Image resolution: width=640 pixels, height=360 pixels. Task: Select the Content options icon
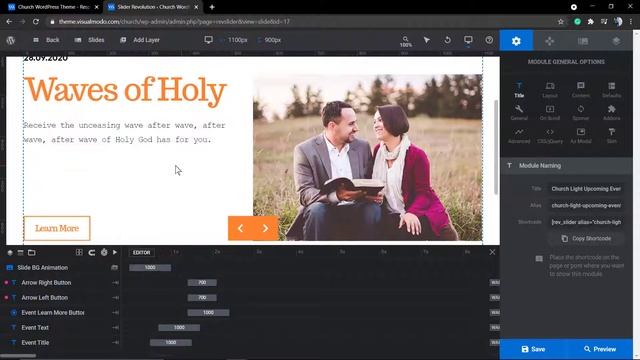[580, 89]
